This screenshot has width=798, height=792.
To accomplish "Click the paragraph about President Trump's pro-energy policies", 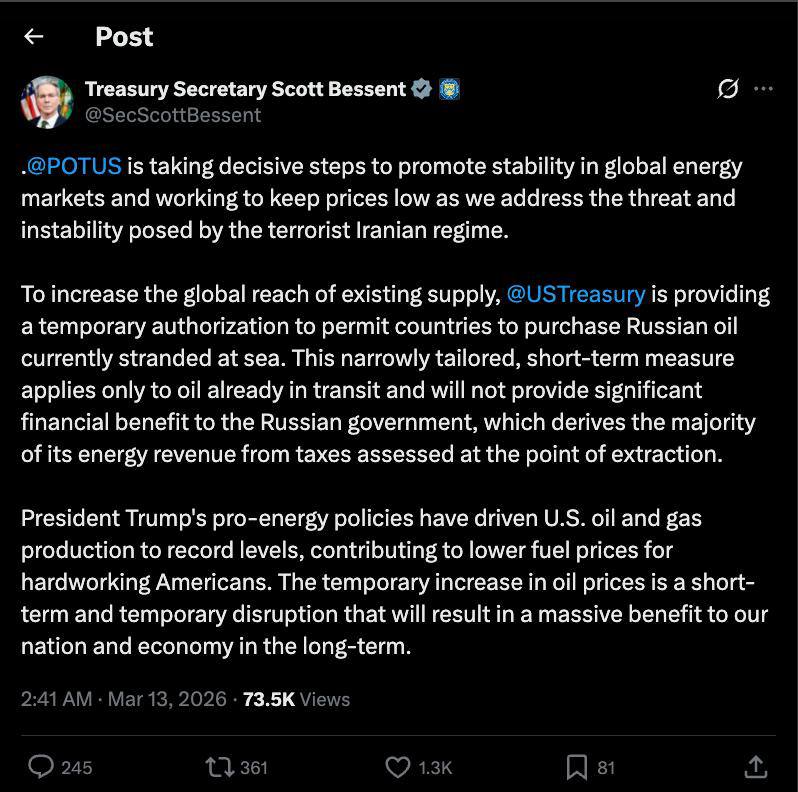I will (390, 582).
